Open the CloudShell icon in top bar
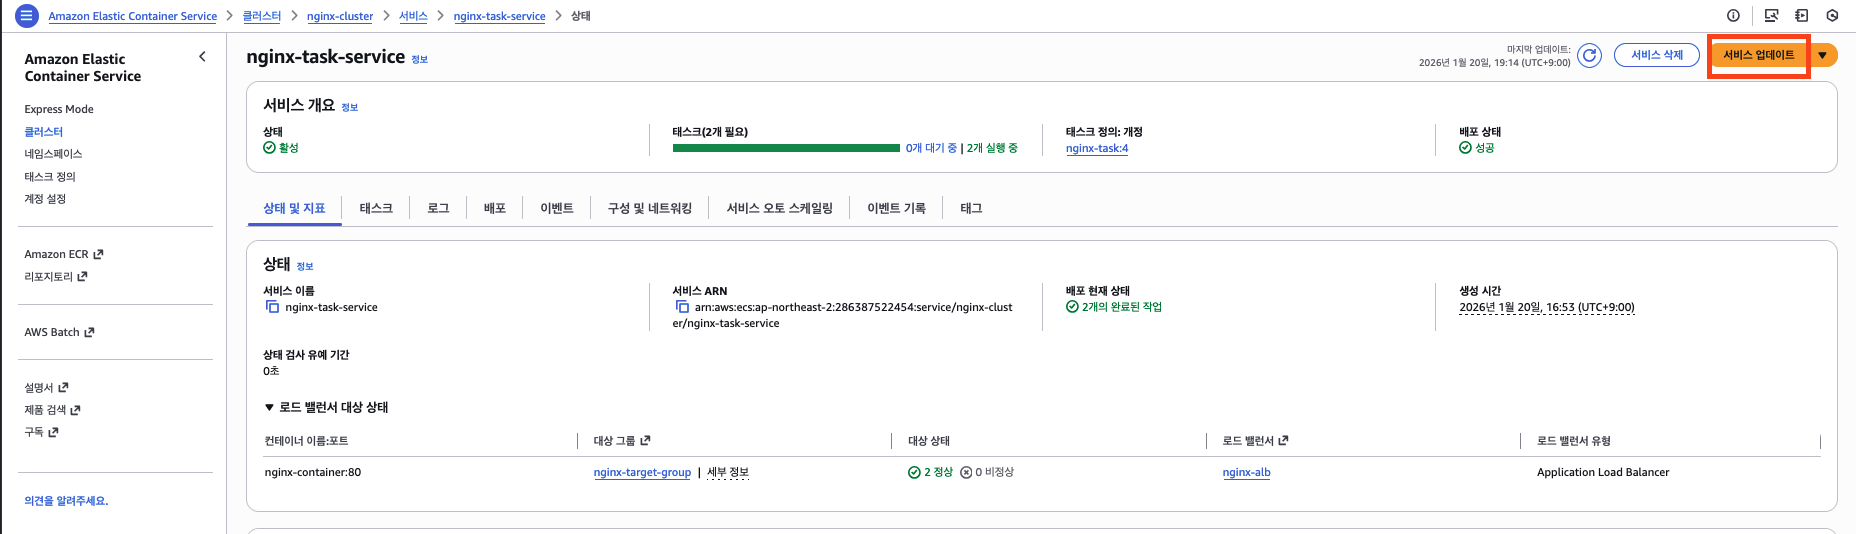This screenshot has height=534, width=1856. (1771, 16)
